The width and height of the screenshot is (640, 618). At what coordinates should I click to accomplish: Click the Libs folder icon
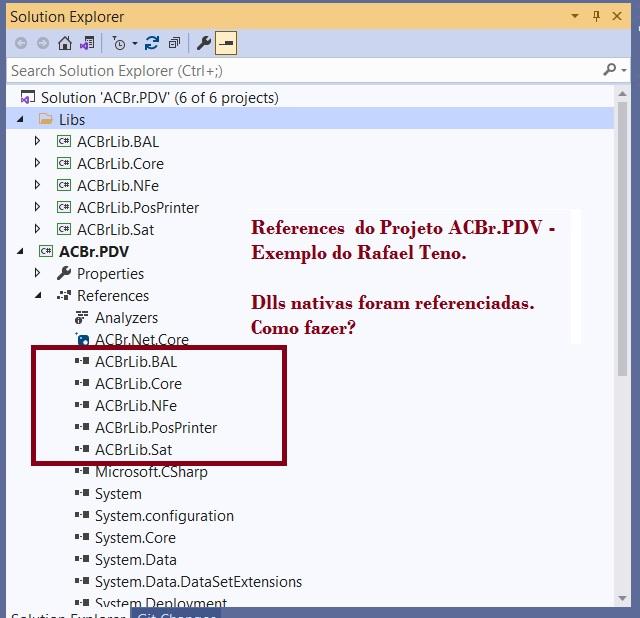(46, 119)
